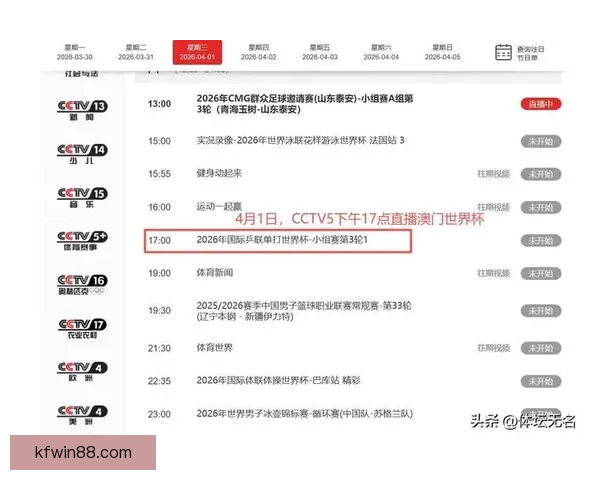The image size is (600, 480).
Task: Switch to 星期日 2026-04-05 tab
Action: (442, 52)
